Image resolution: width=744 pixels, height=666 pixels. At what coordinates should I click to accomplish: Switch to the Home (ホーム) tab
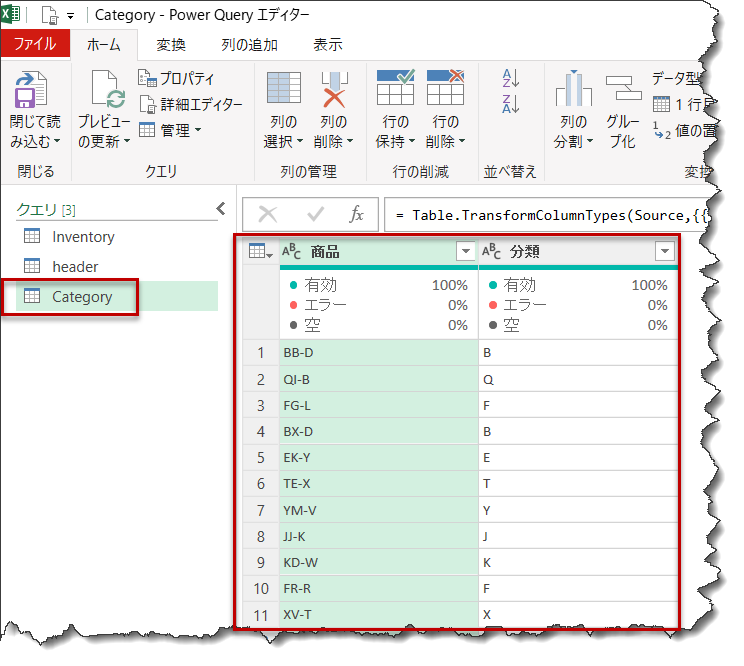point(104,45)
